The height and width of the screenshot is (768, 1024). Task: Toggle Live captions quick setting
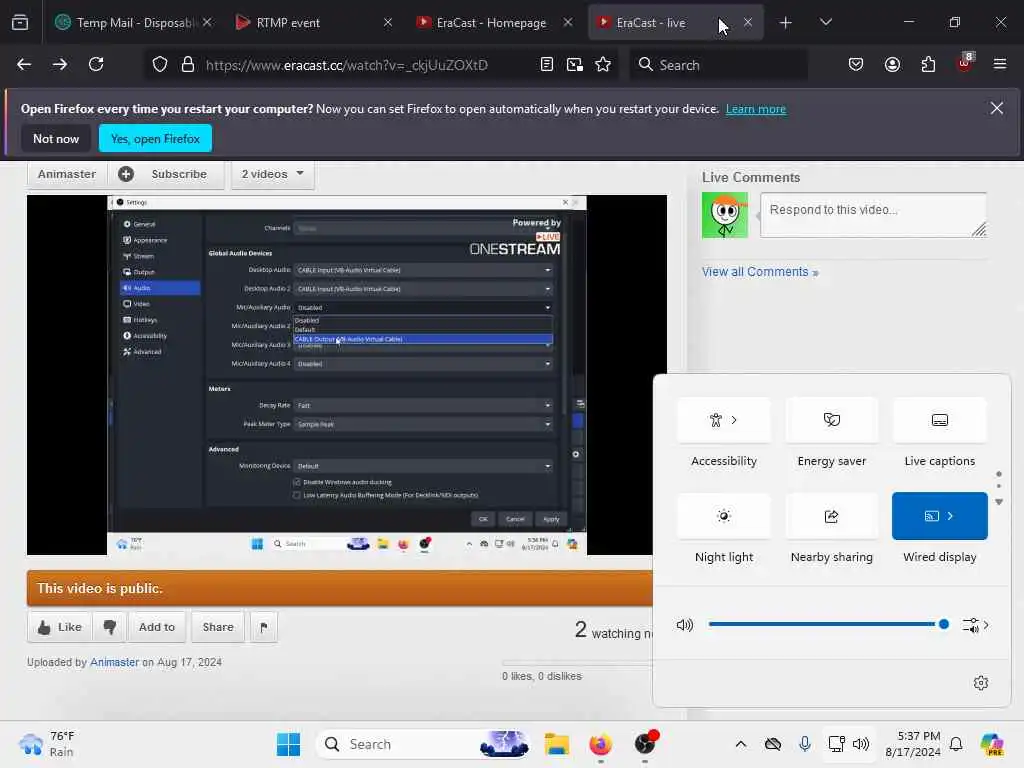(939, 420)
